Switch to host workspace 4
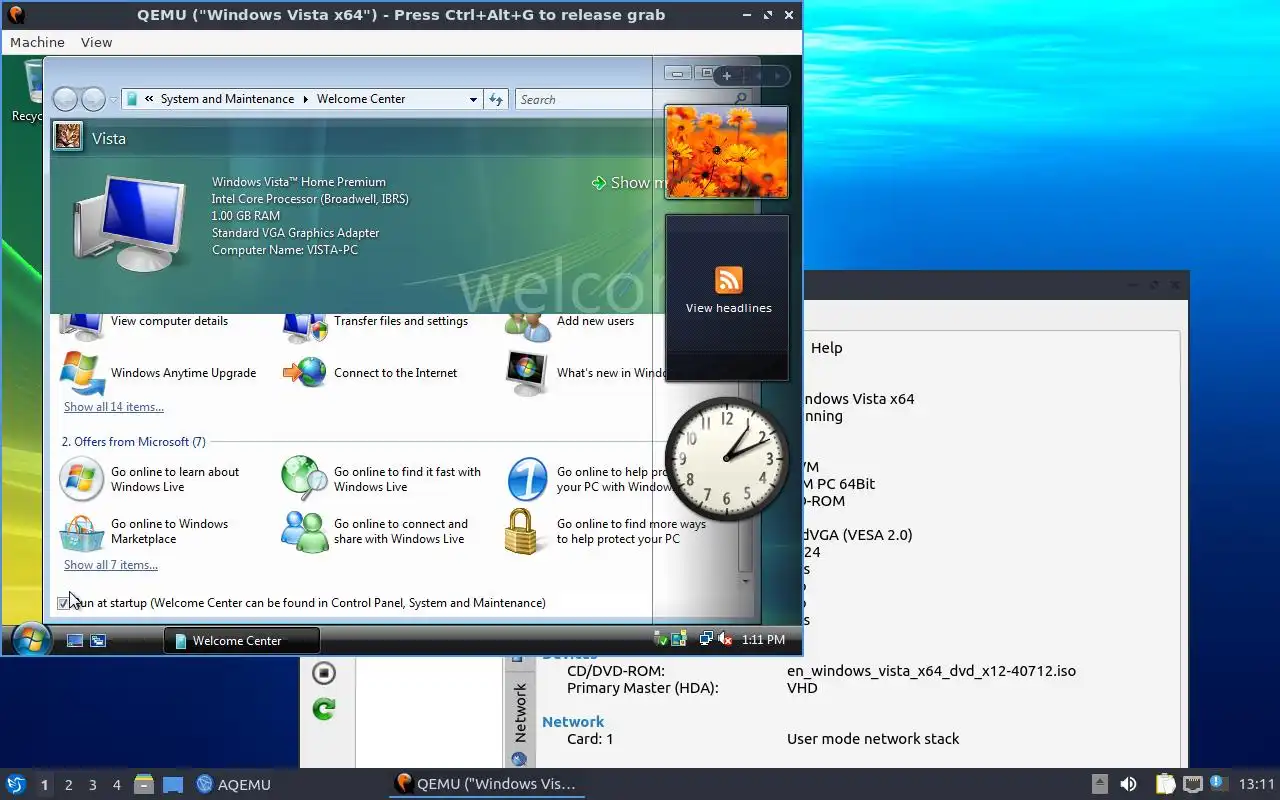 click(x=117, y=785)
